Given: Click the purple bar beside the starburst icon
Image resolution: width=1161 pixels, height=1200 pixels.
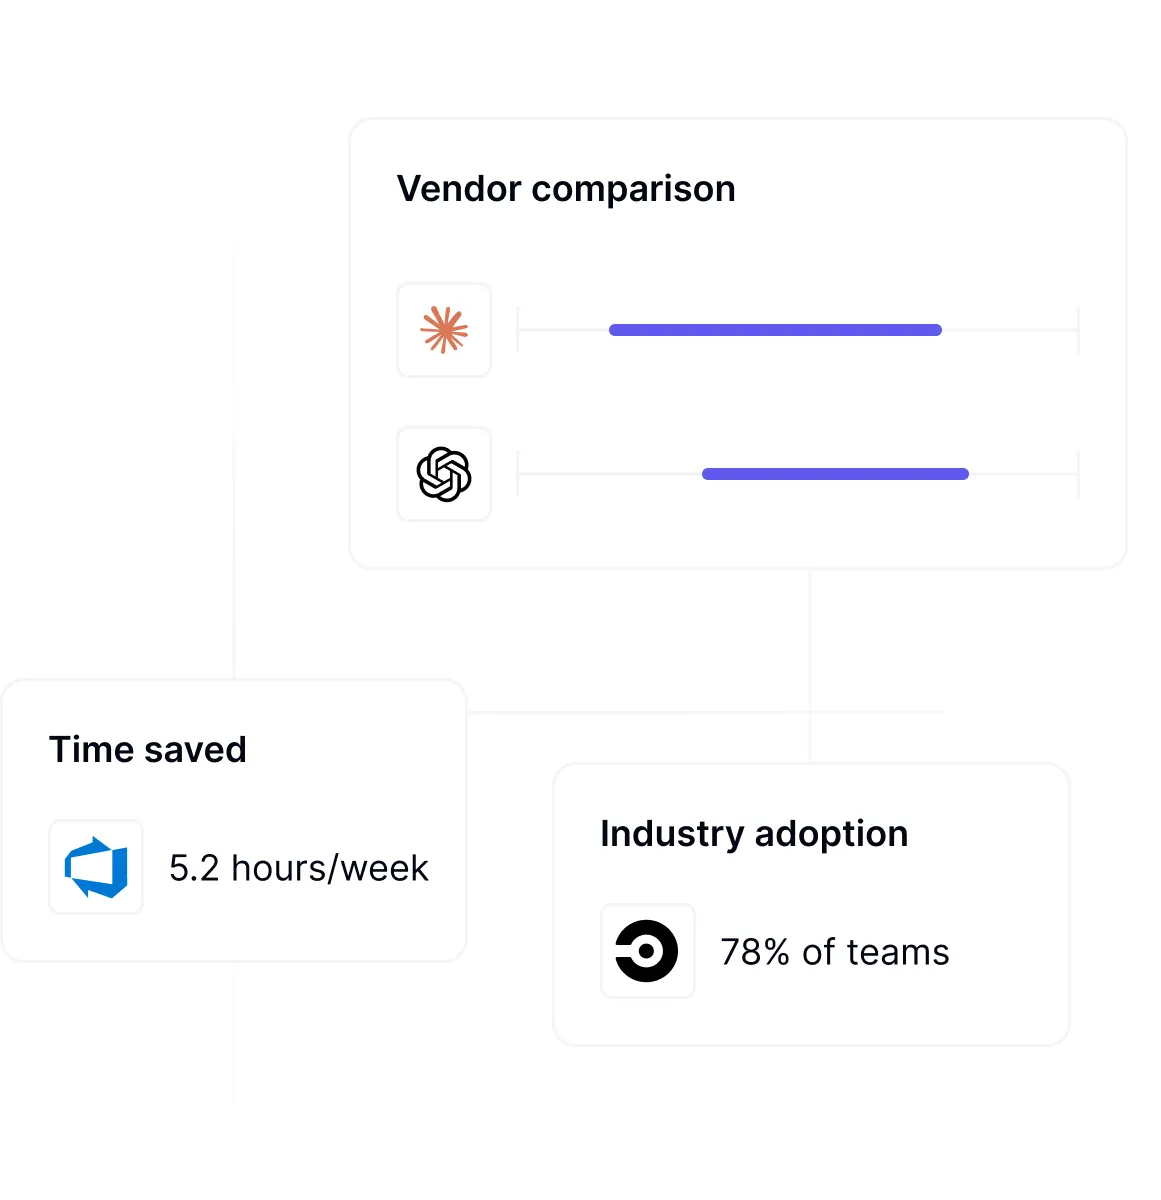Looking at the screenshot, I should click(775, 330).
